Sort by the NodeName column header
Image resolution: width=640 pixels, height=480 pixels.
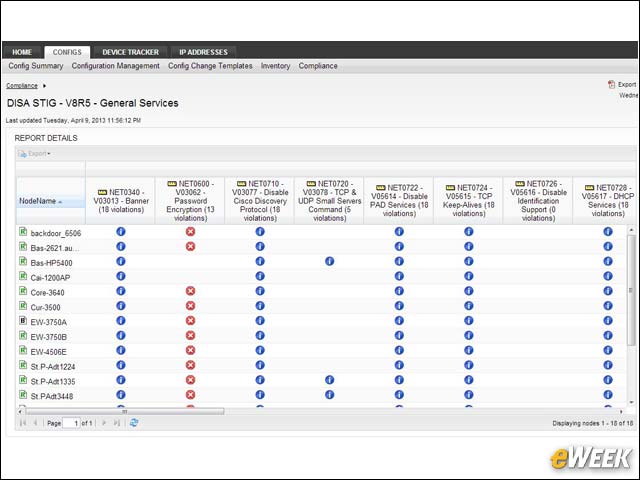coord(51,201)
